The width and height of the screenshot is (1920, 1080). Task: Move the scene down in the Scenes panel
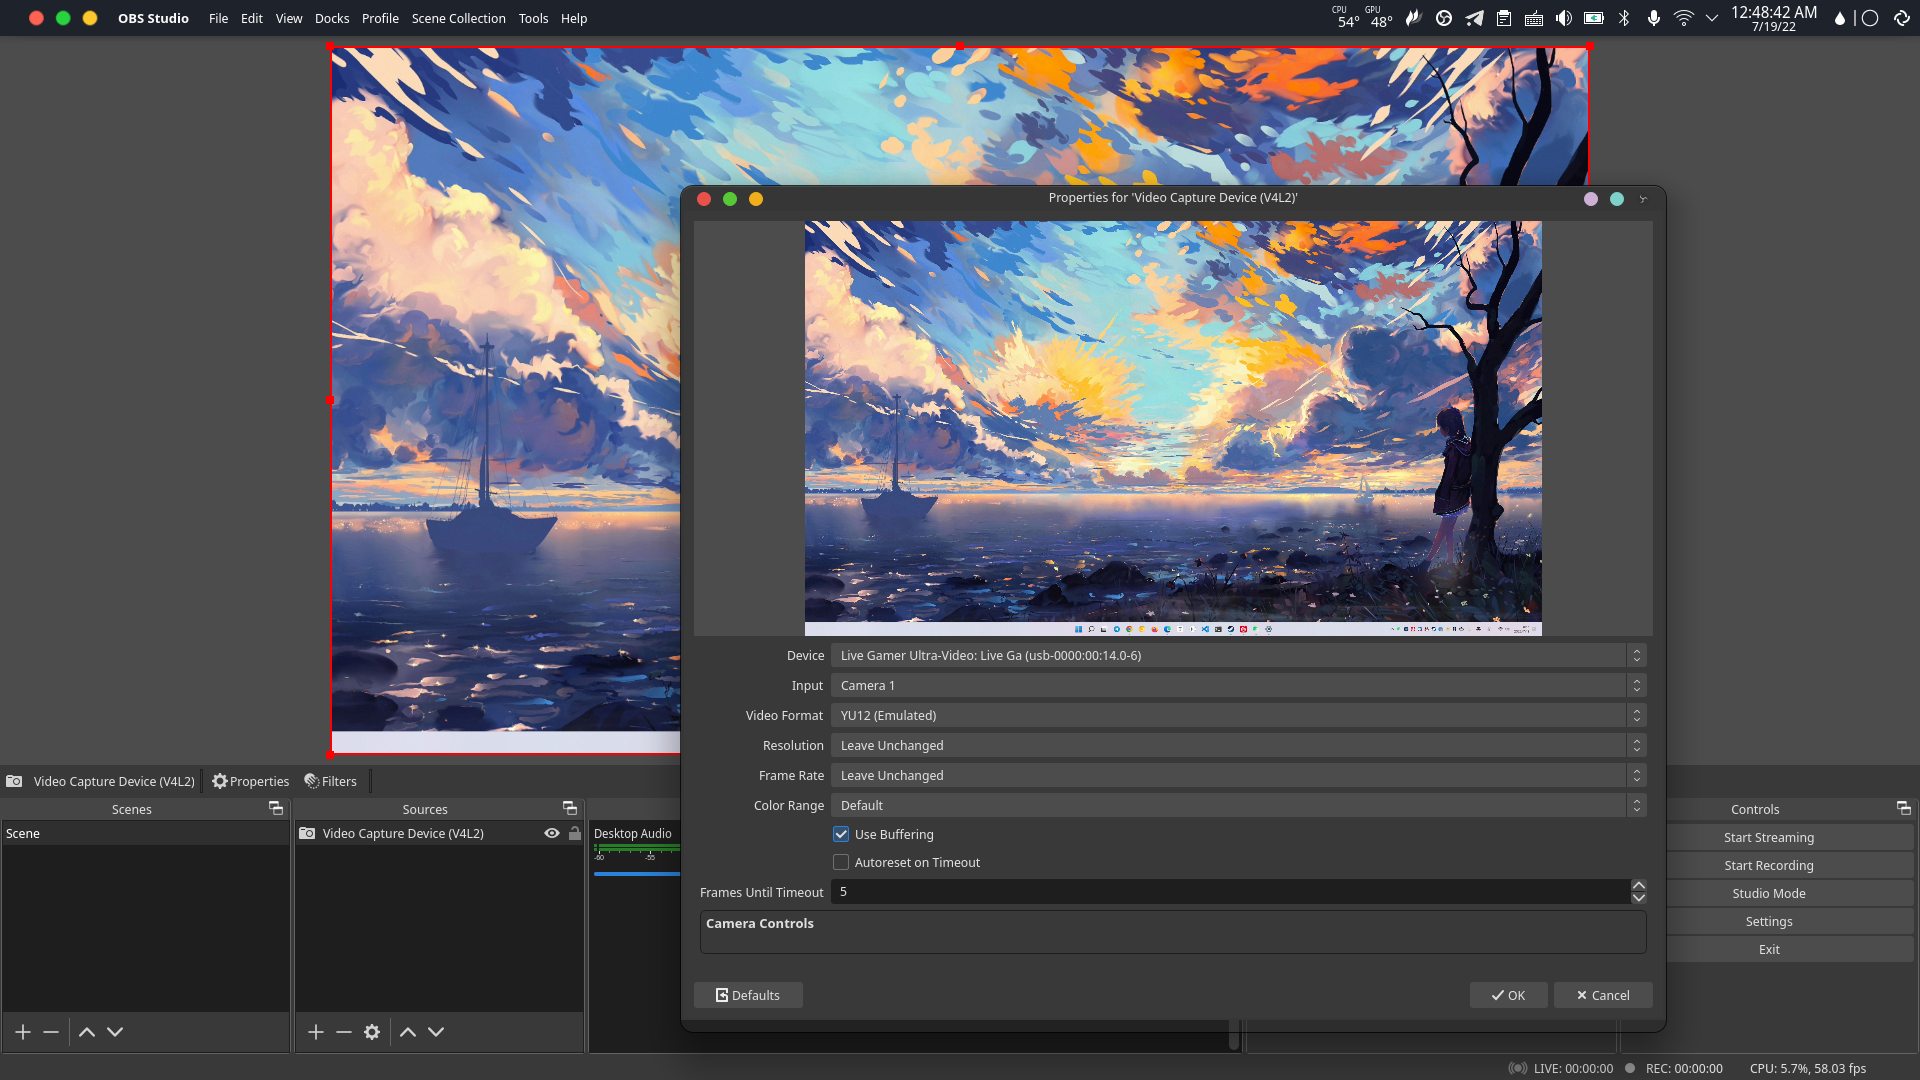pyautogui.click(x=115, y=1032)
